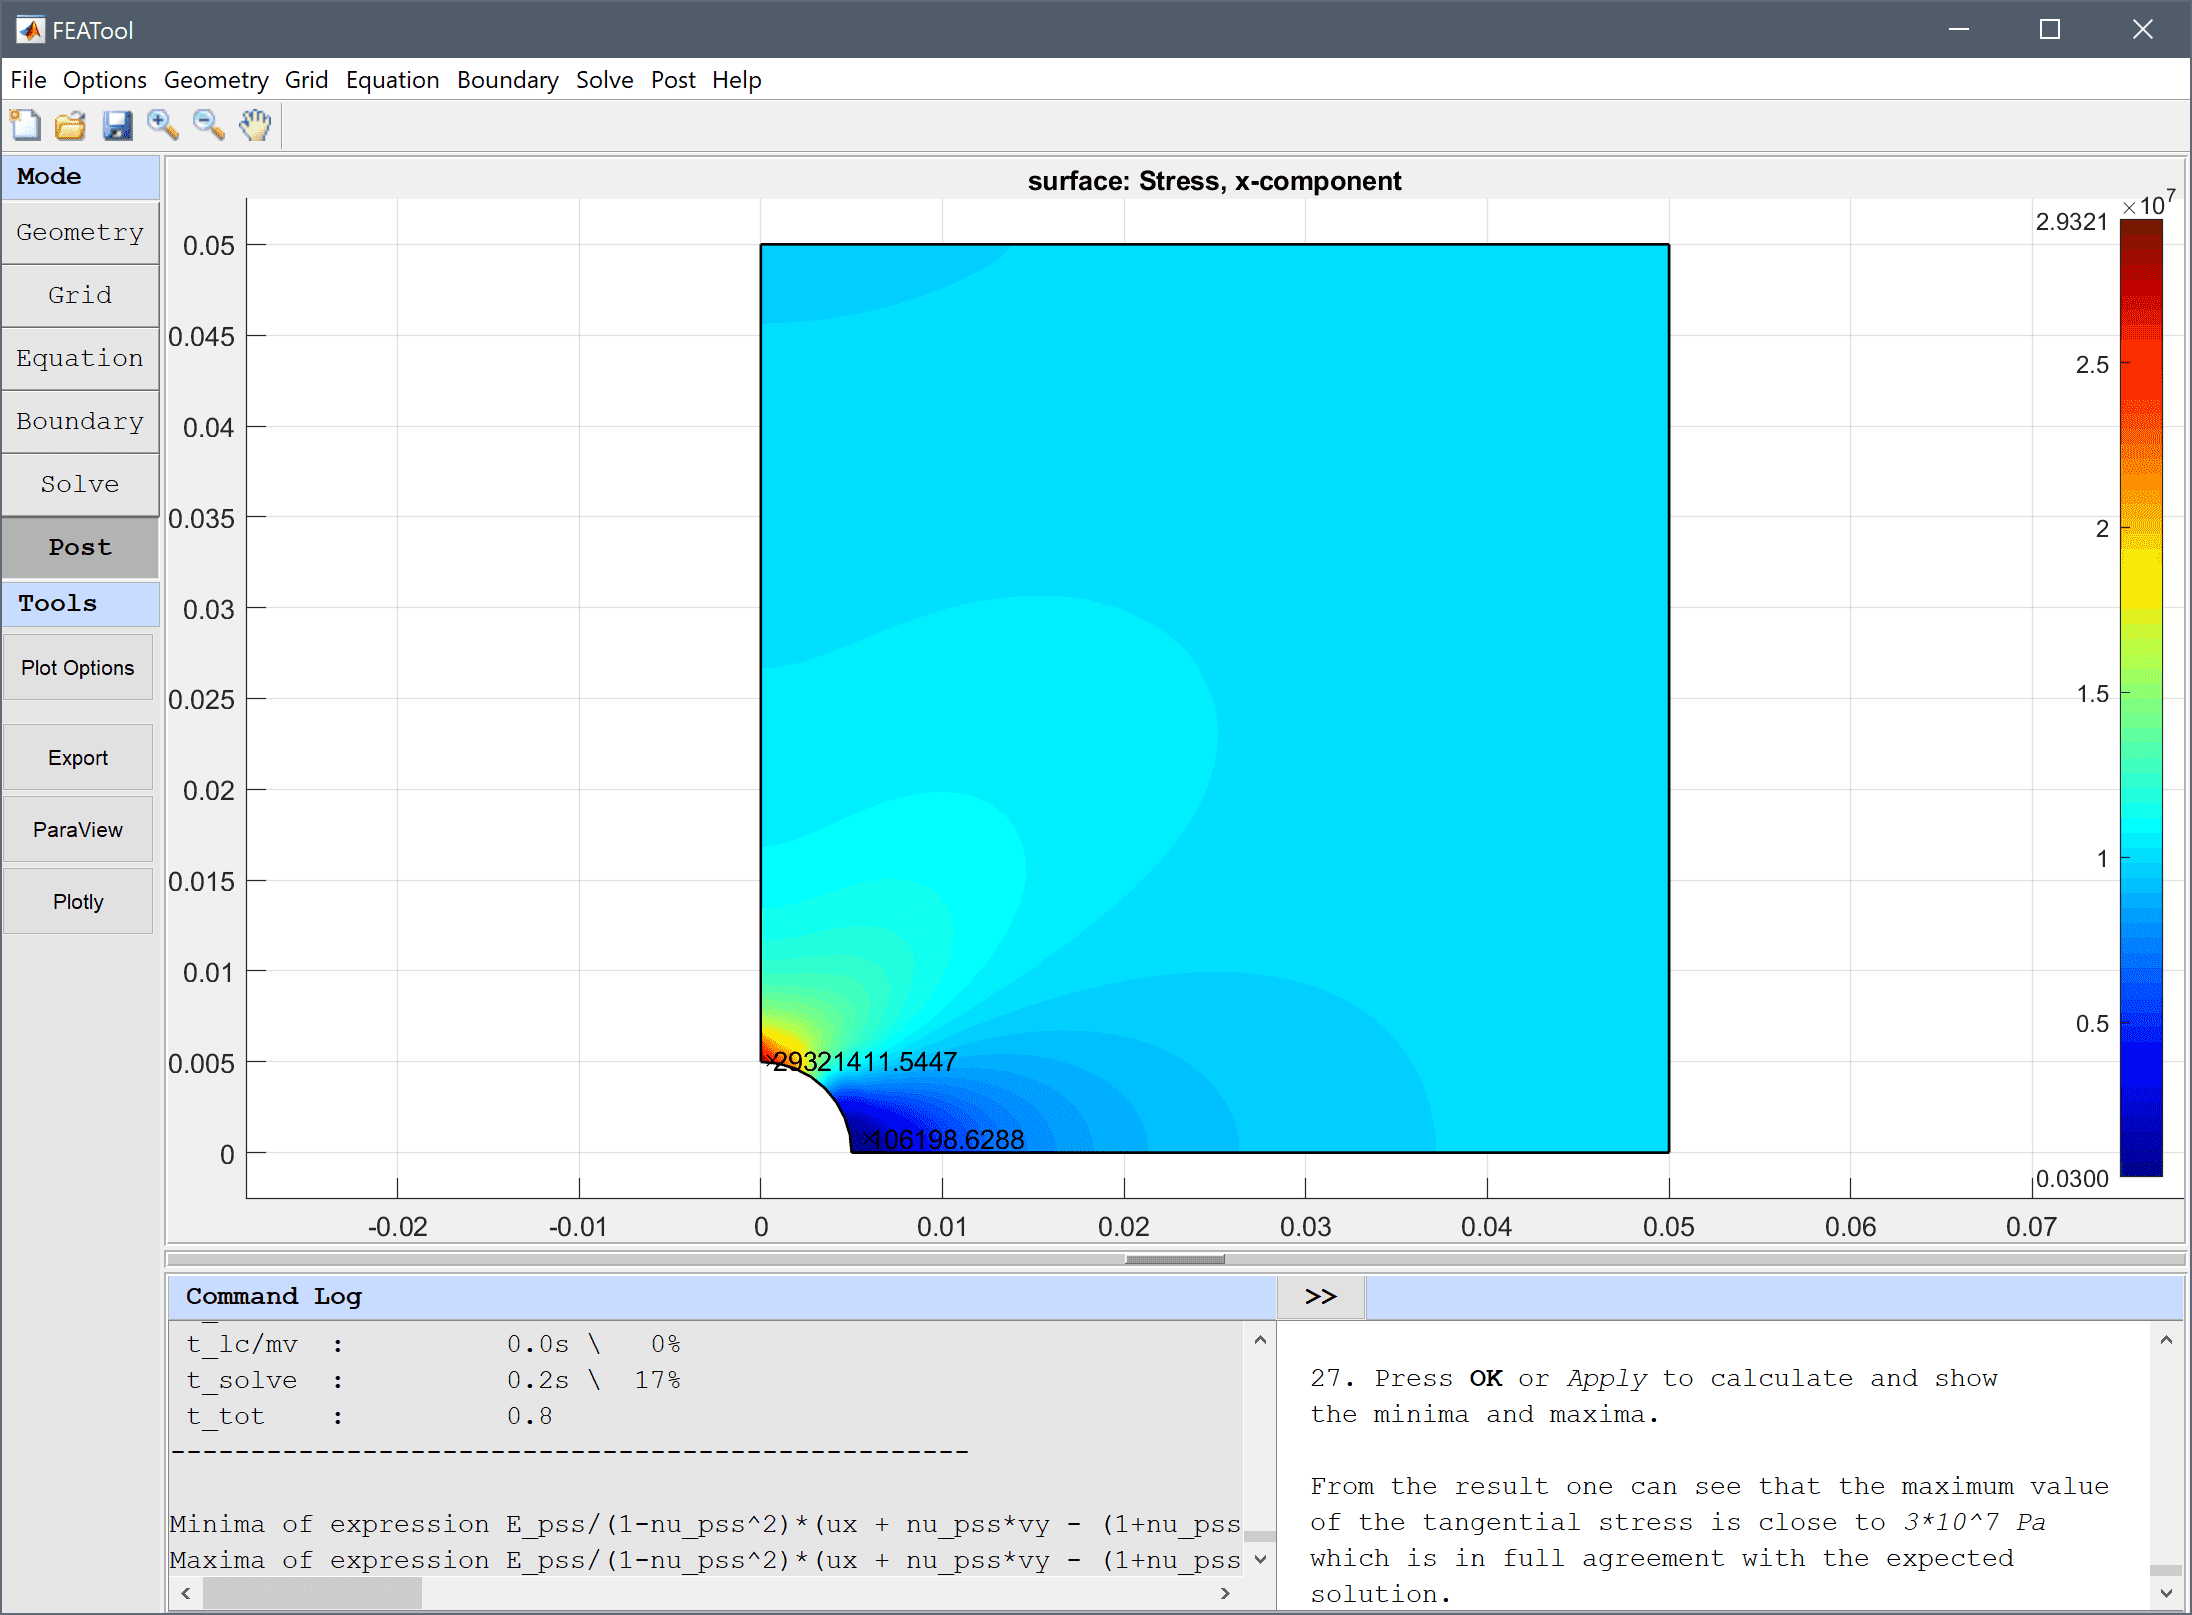Click the New model toolbar icon
Viewport: 2192px width, 1615px height.
point(25,125)
